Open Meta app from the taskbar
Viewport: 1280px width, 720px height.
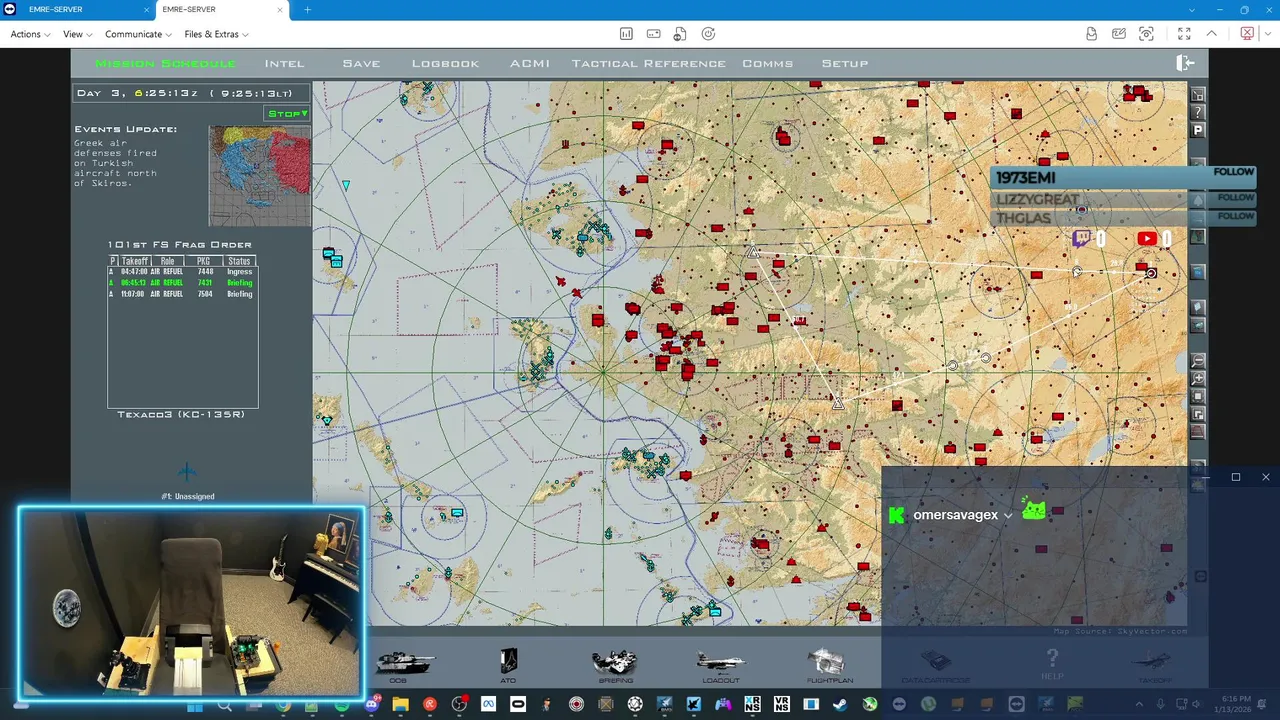tap(489, 704)
